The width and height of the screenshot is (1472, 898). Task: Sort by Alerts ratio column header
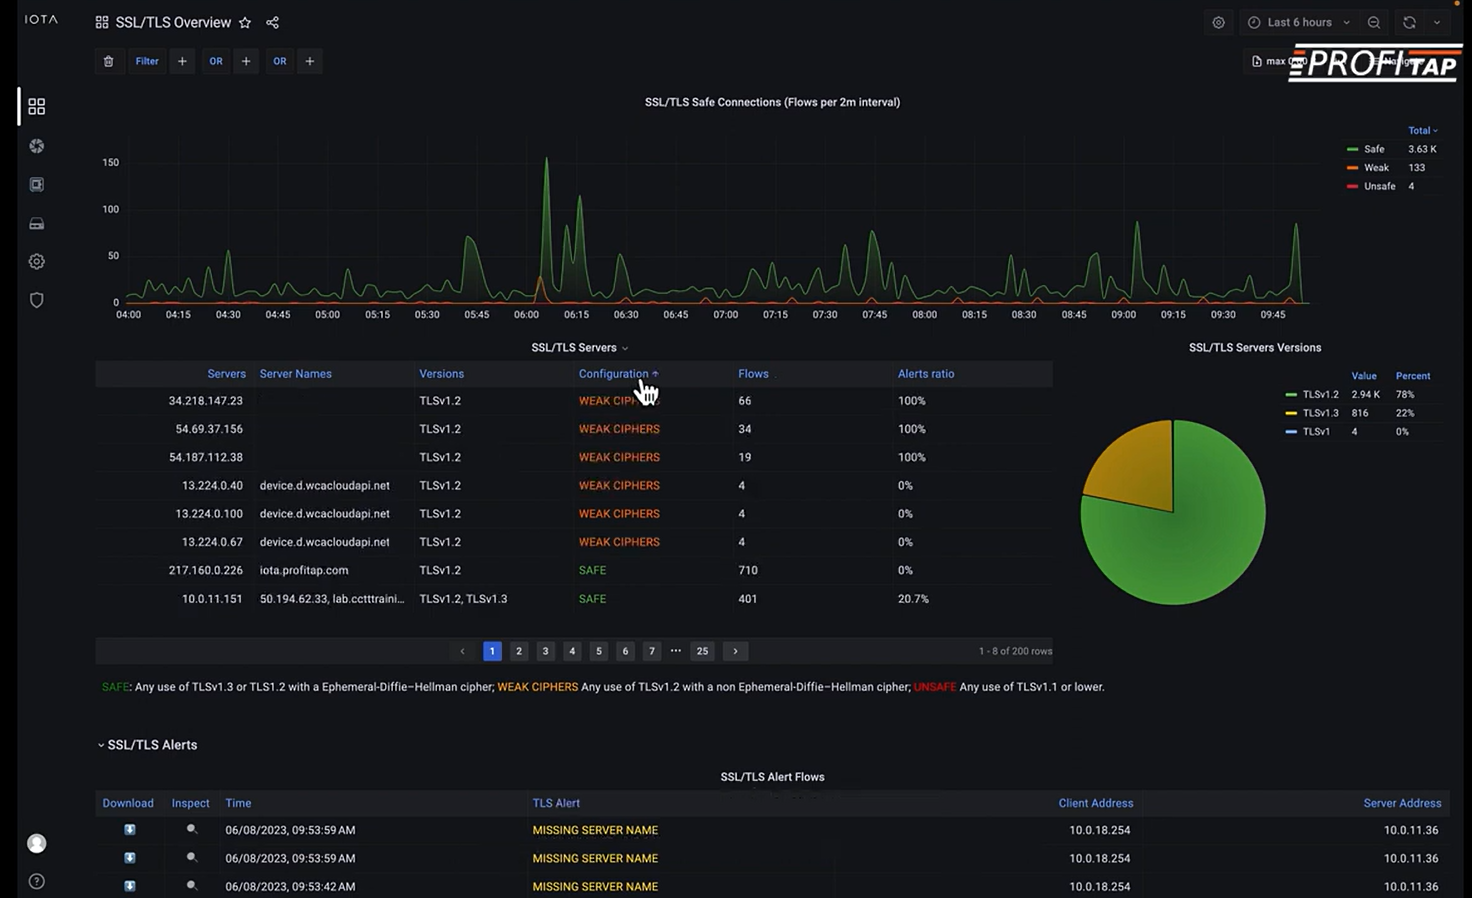tap(926, 374)
